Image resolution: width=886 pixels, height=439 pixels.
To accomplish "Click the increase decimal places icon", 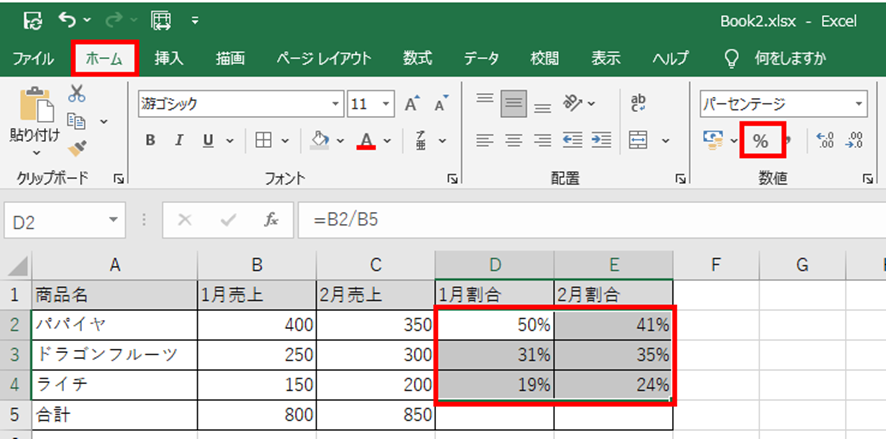I will [x=825, y=140].
